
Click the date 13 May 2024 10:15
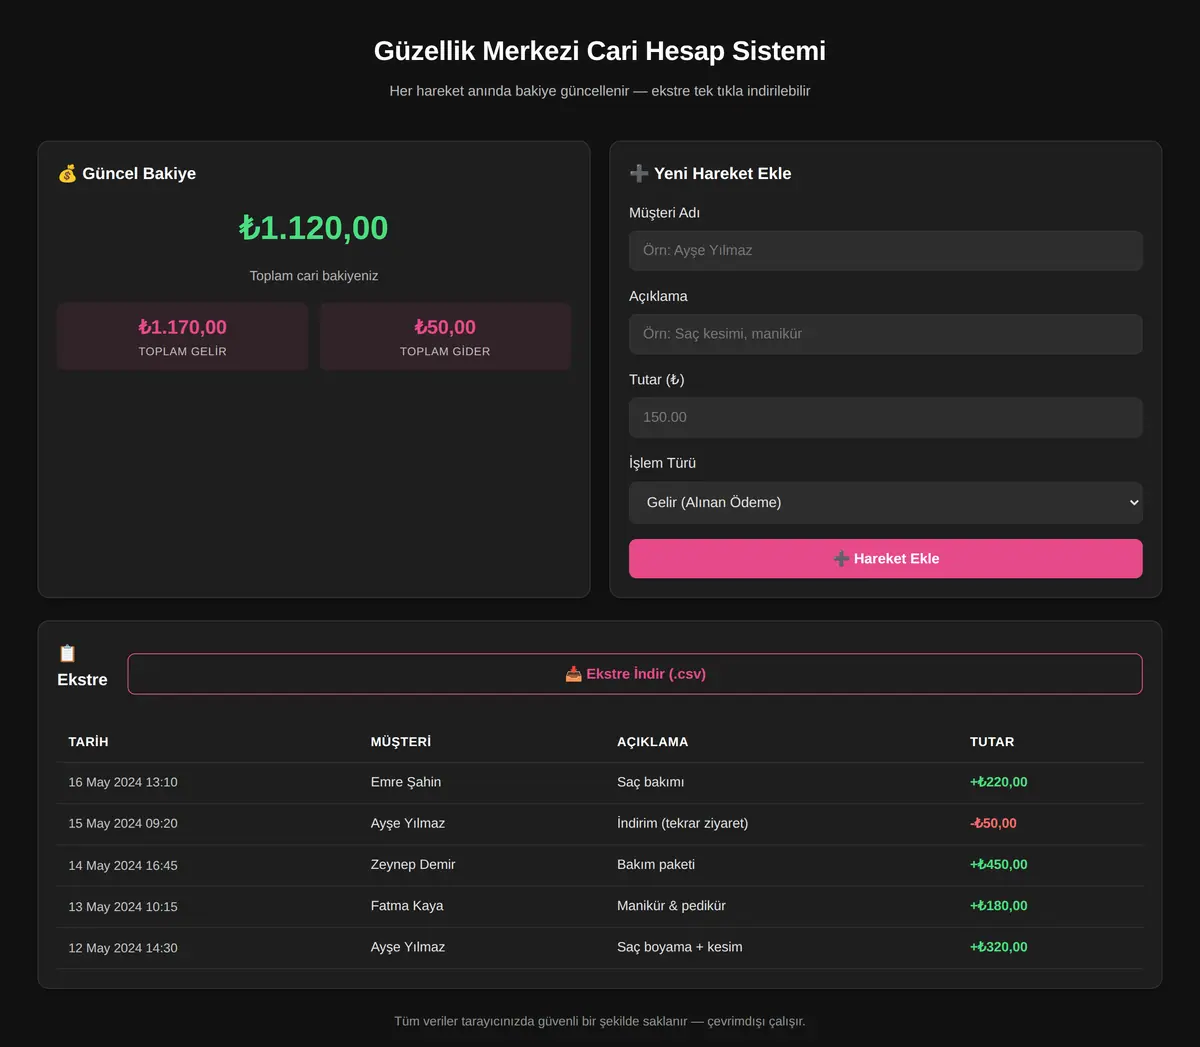(123, 907)
